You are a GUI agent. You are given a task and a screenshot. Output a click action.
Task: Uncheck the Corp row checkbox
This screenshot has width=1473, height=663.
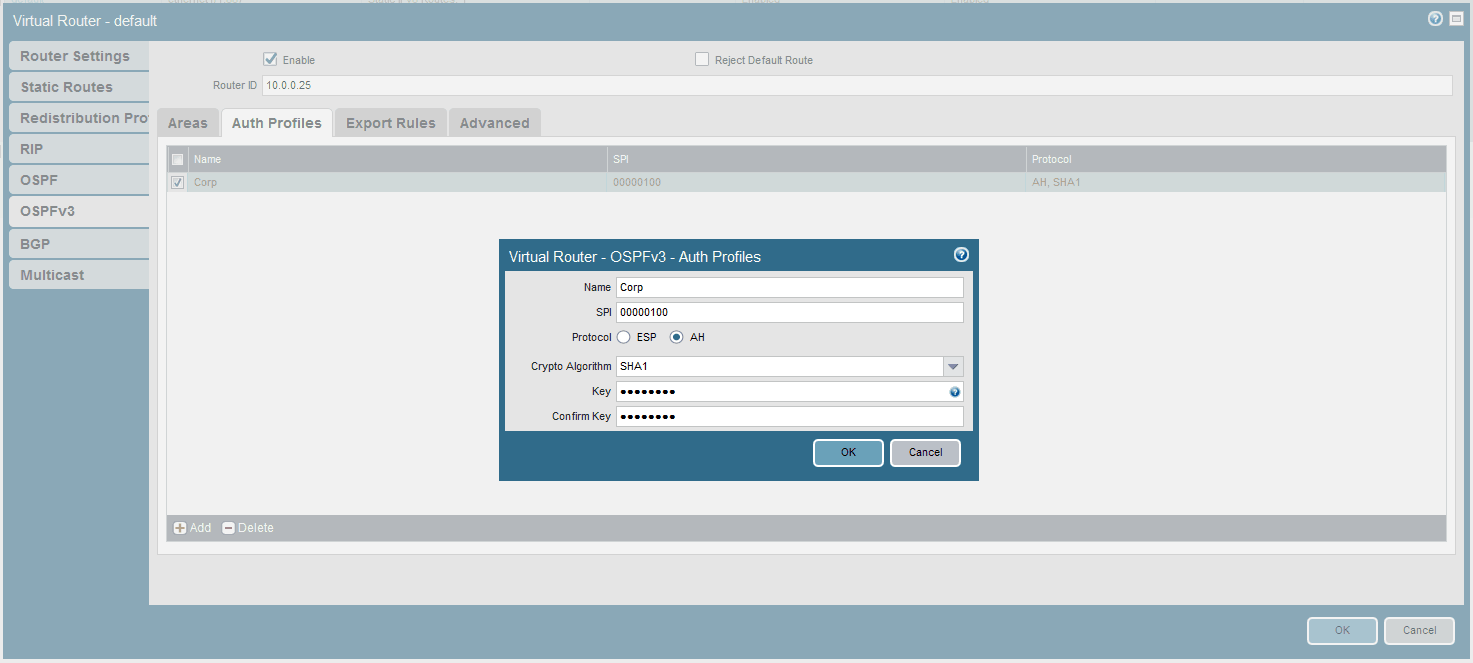(177, 182)
